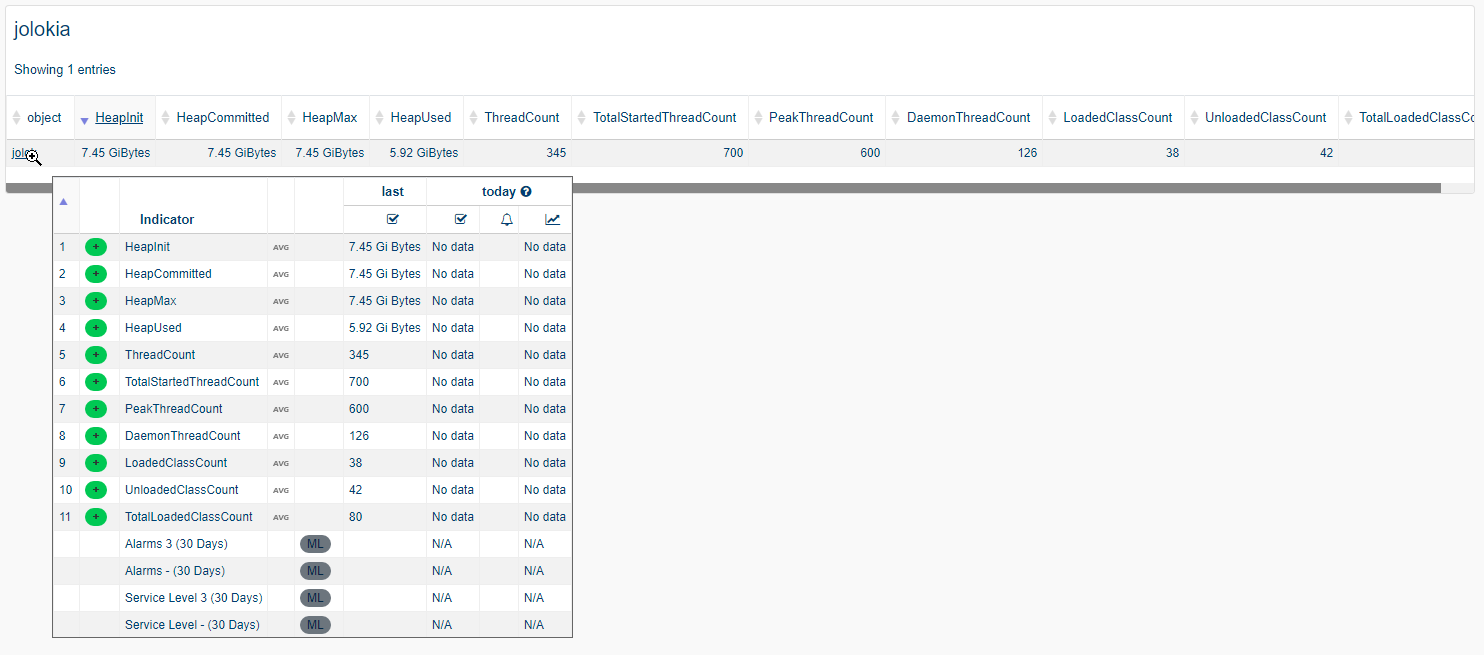Click the DaemonThreadCount column header
The height and width of the screenshot is (655, 1484).
click(967, 118)
